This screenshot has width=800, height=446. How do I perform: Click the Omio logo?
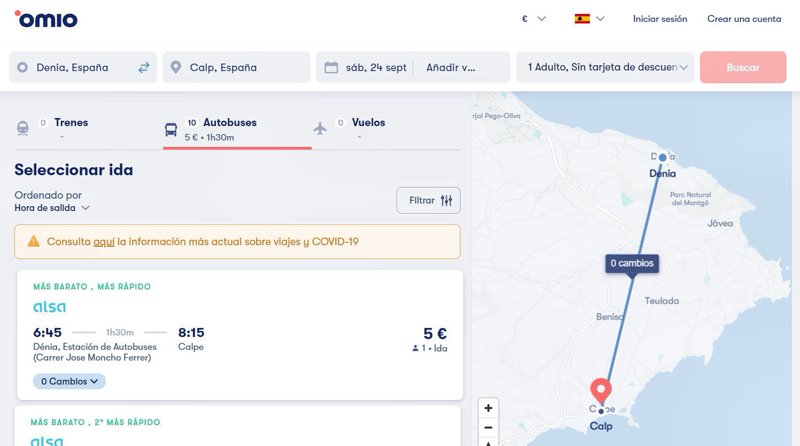pos(46,18)
